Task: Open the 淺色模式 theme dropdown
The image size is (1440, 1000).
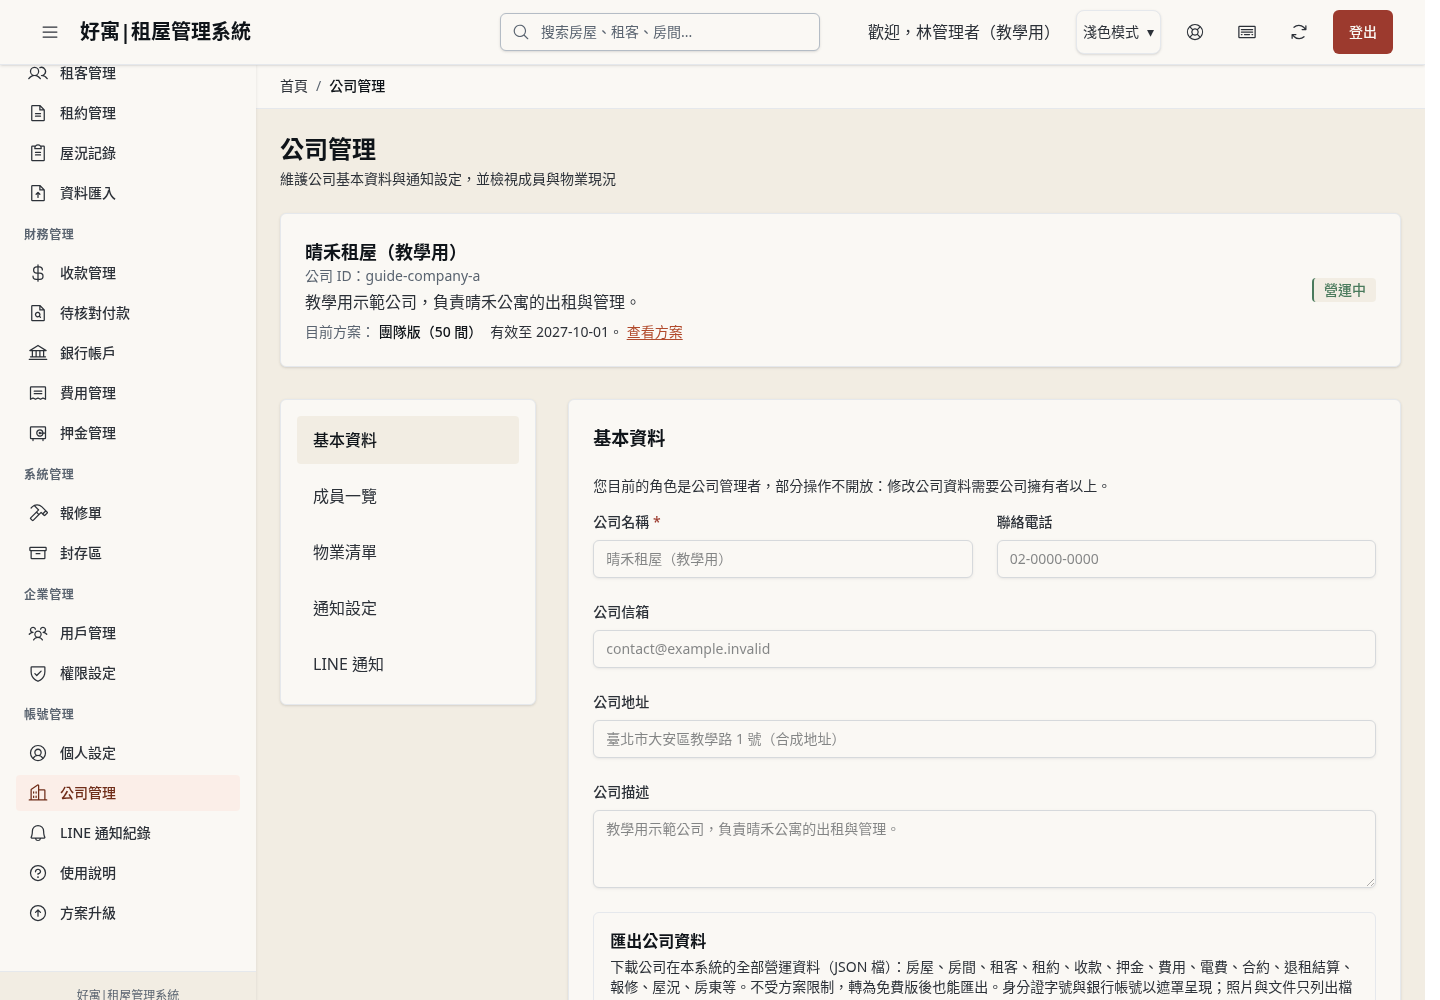Action: click(1118, 32)
